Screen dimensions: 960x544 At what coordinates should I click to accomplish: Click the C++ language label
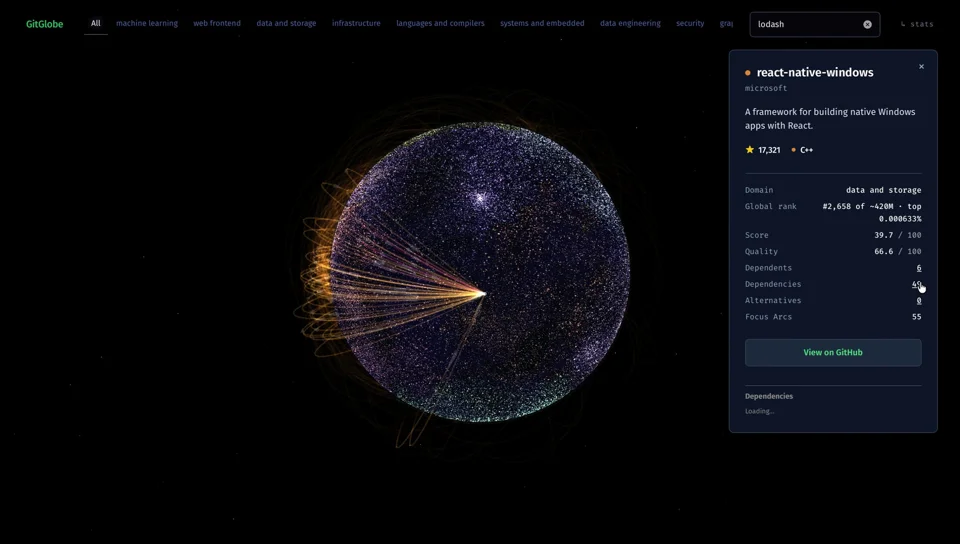coord(806,150)
